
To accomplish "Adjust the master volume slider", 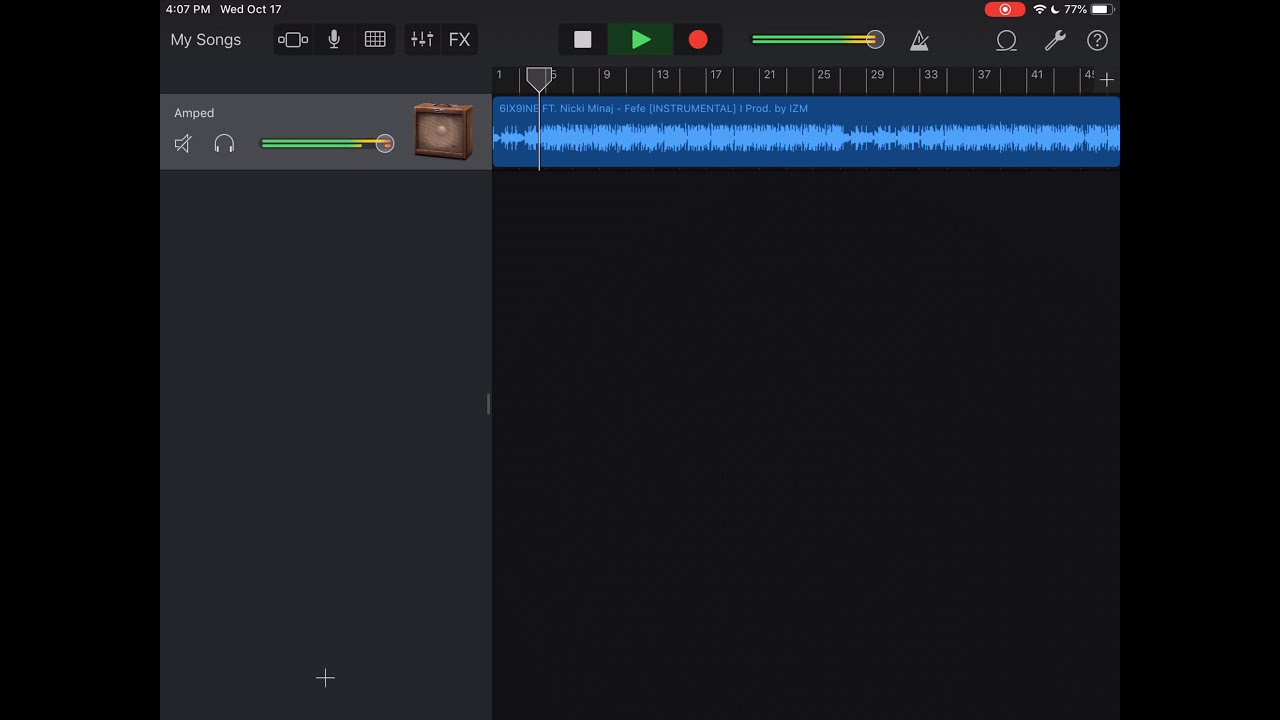I will (818, 40).
